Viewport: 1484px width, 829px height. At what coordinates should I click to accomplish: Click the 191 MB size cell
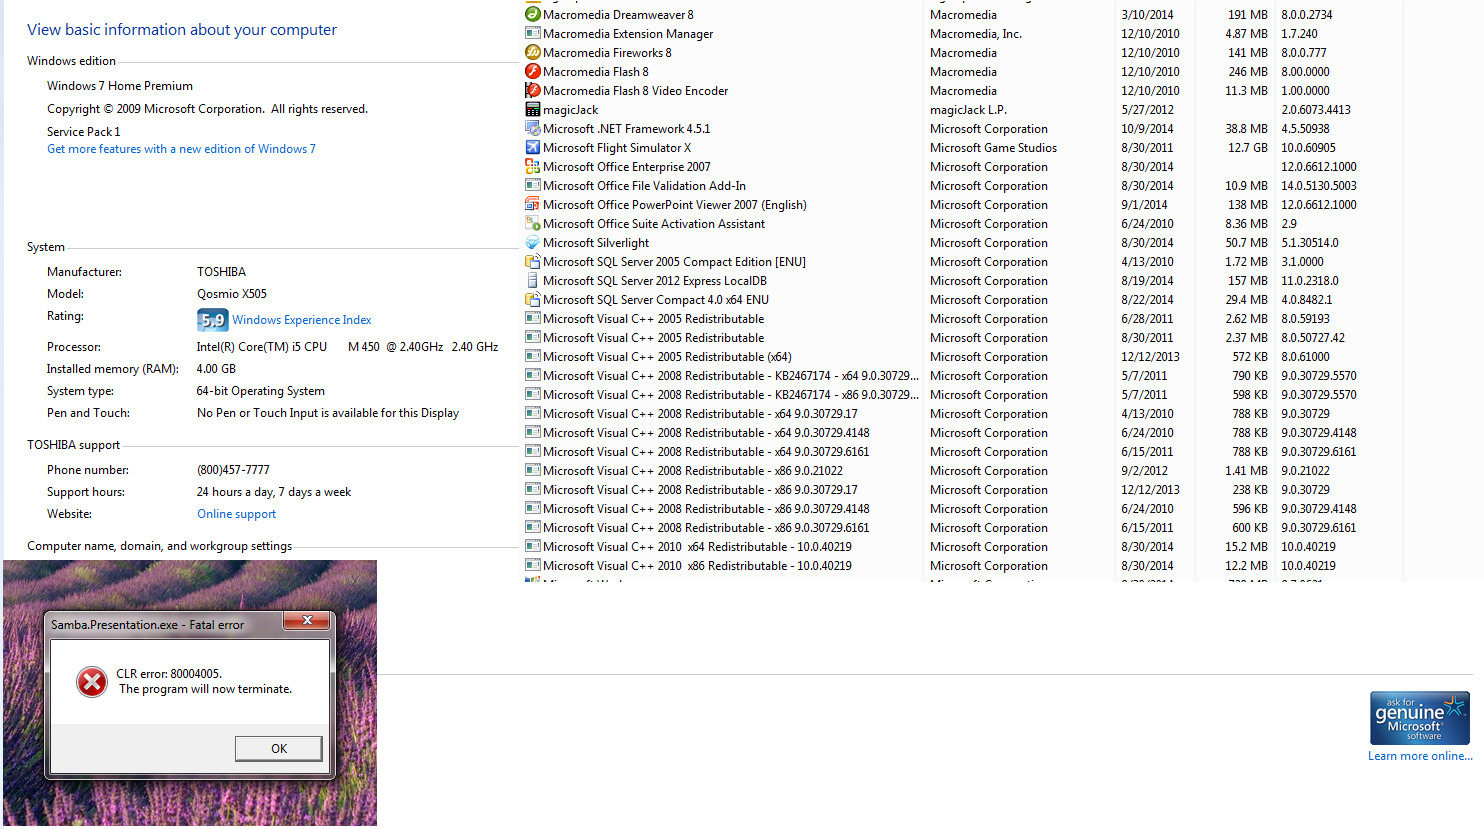point(1248,14)
